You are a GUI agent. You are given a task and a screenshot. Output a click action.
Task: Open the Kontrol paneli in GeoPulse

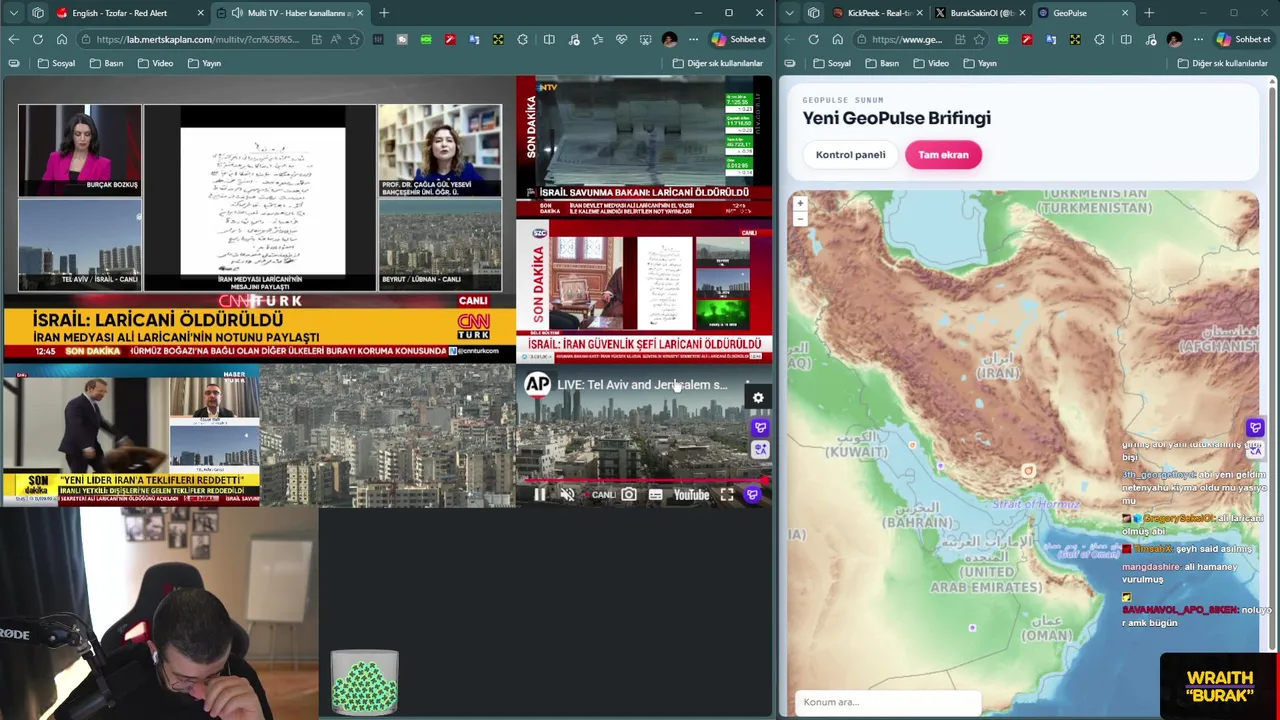pos(850,155)
